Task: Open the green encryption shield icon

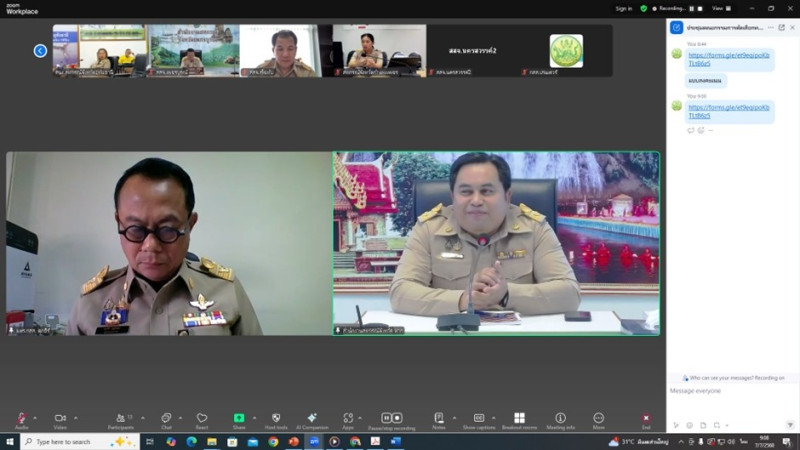Action: pos(643,8)
